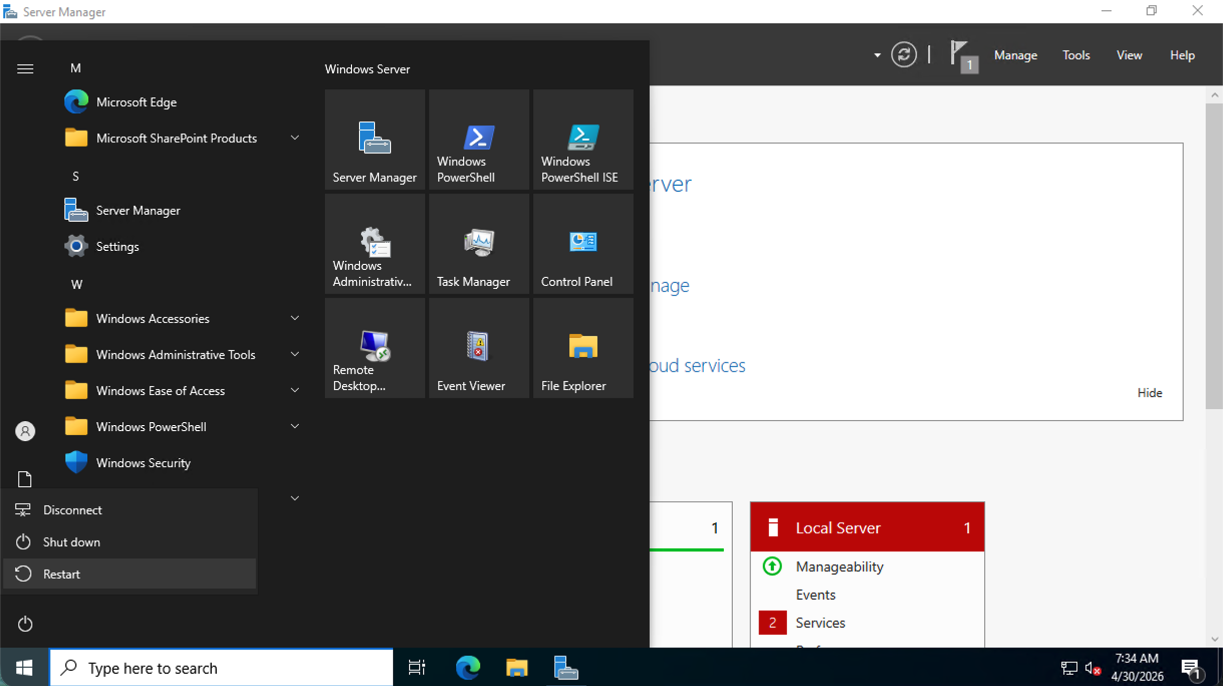The height and width of the screenshot is (686, 1223).
Task: Click the taskbar clock and date
Action: click(1136, 668)
